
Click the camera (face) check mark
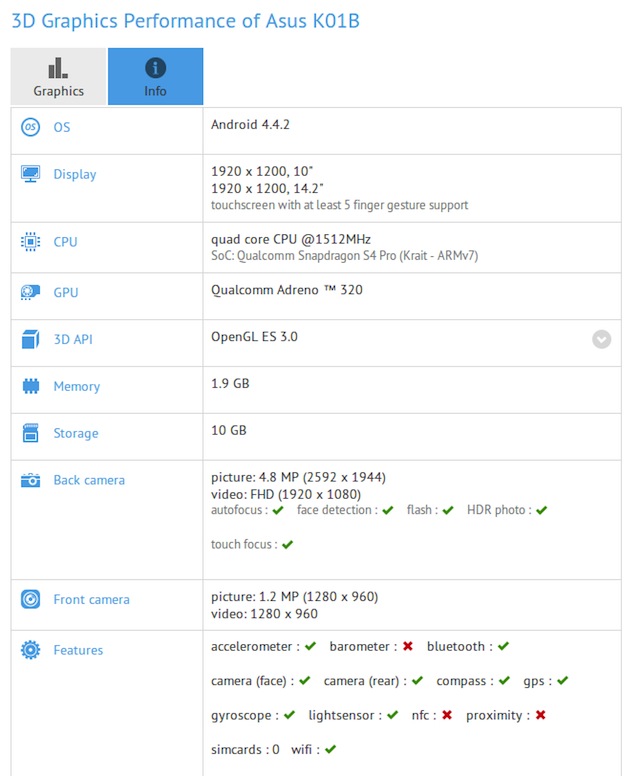tap(305, 681)
